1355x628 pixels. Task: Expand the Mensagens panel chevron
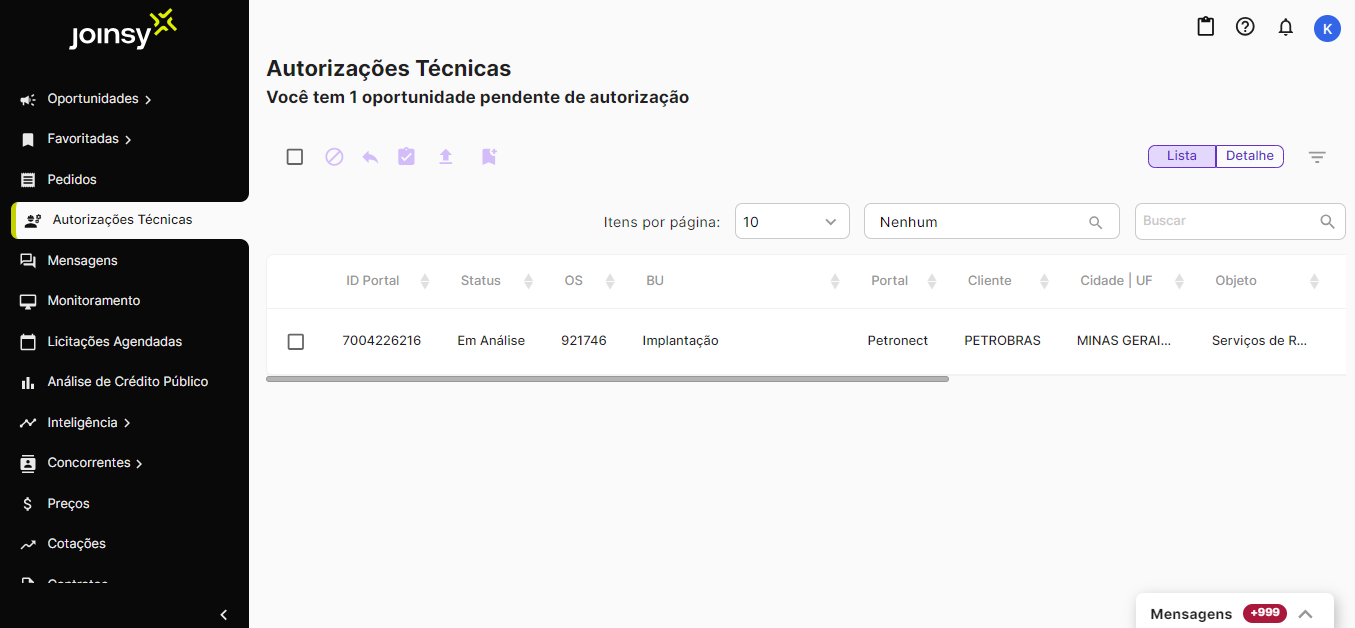(1305, 614)
